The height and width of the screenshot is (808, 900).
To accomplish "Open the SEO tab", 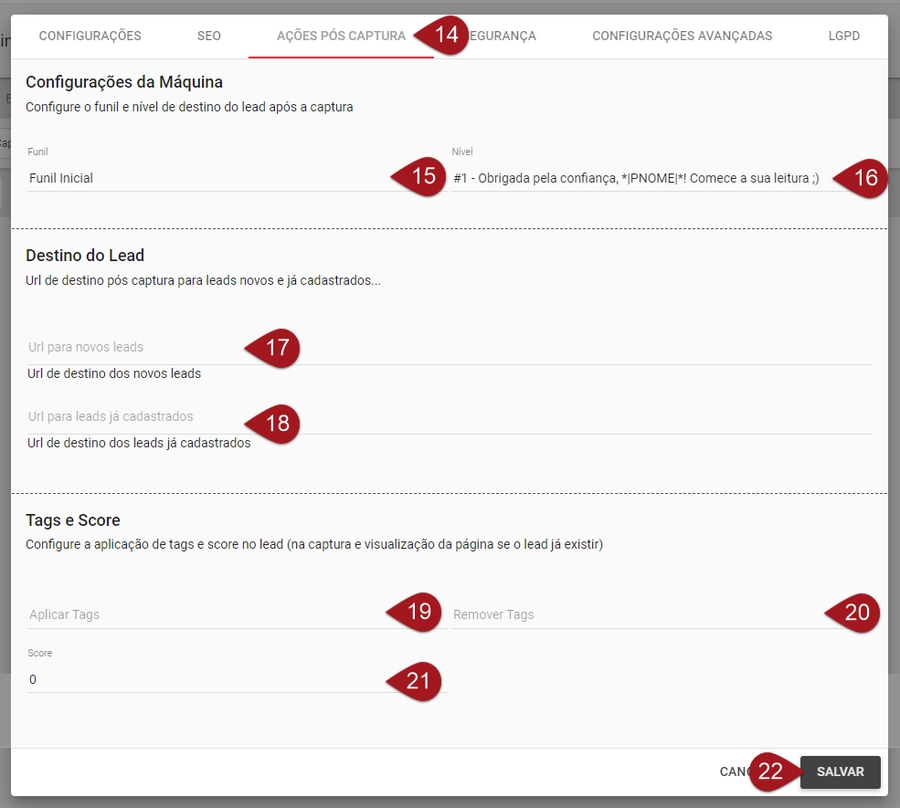I will 209,36.
